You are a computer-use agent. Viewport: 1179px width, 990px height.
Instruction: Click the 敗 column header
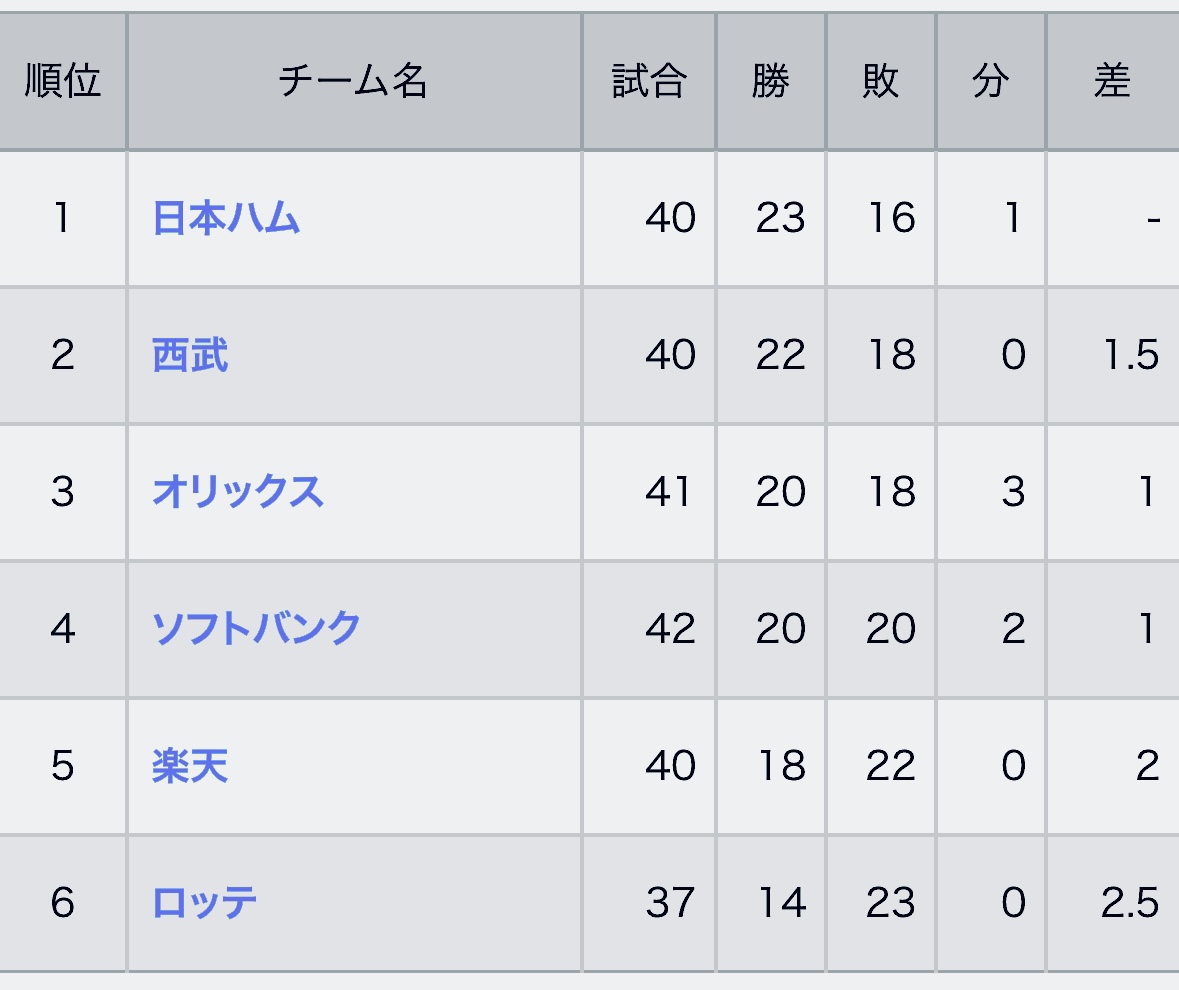[880, 81]
